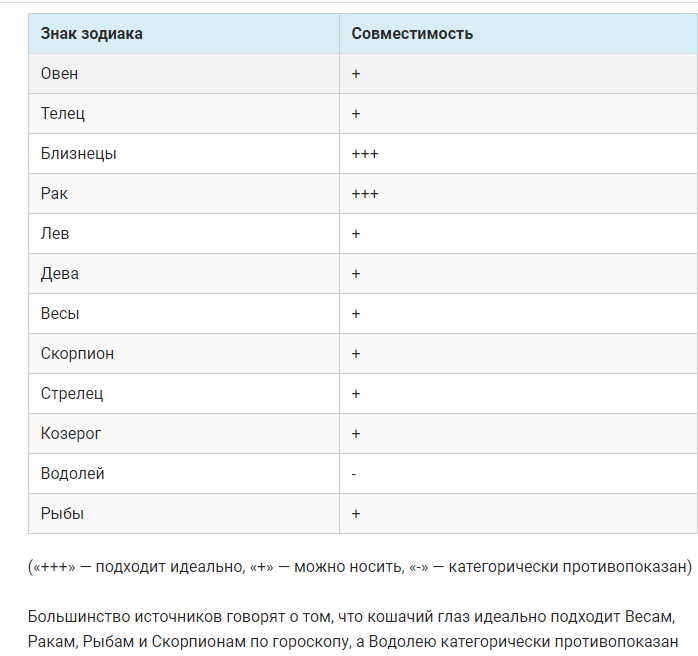Click the 'Рак' zodiac cell
Screen dimensions: 698x656
coord(55,194)
